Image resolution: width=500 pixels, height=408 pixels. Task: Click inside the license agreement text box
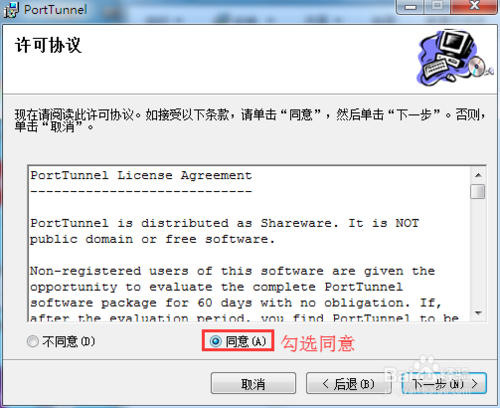pos(249,243)
